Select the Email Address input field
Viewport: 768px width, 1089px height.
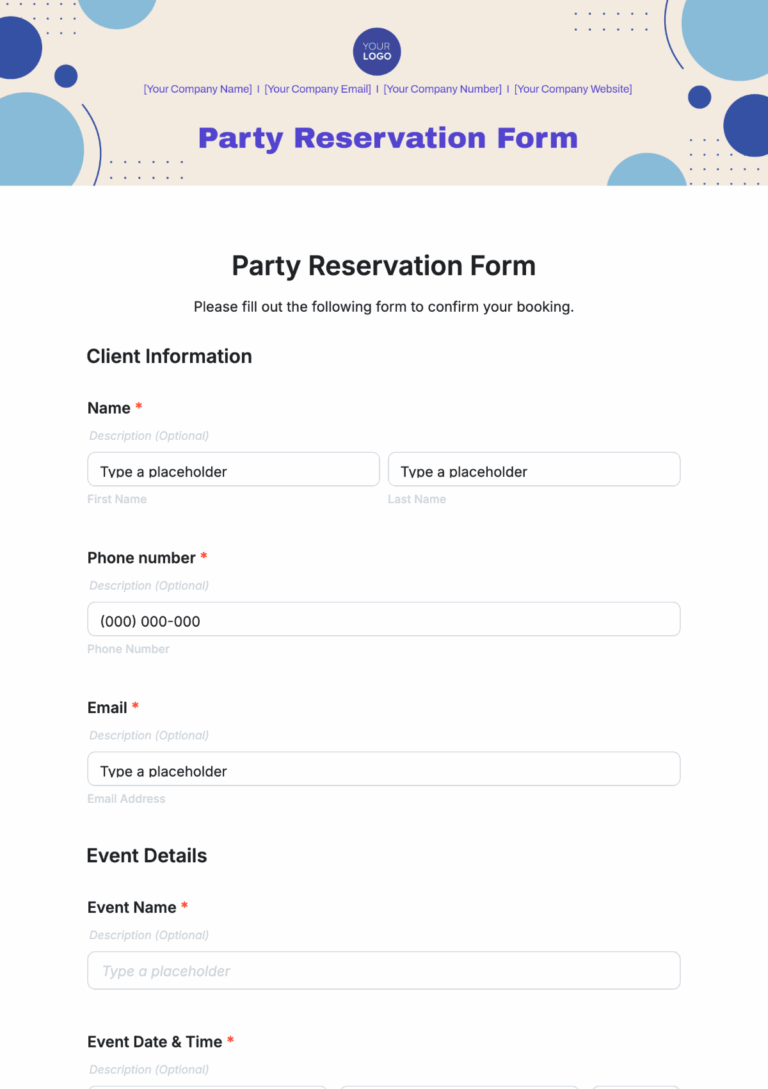[x=383, y=769]
